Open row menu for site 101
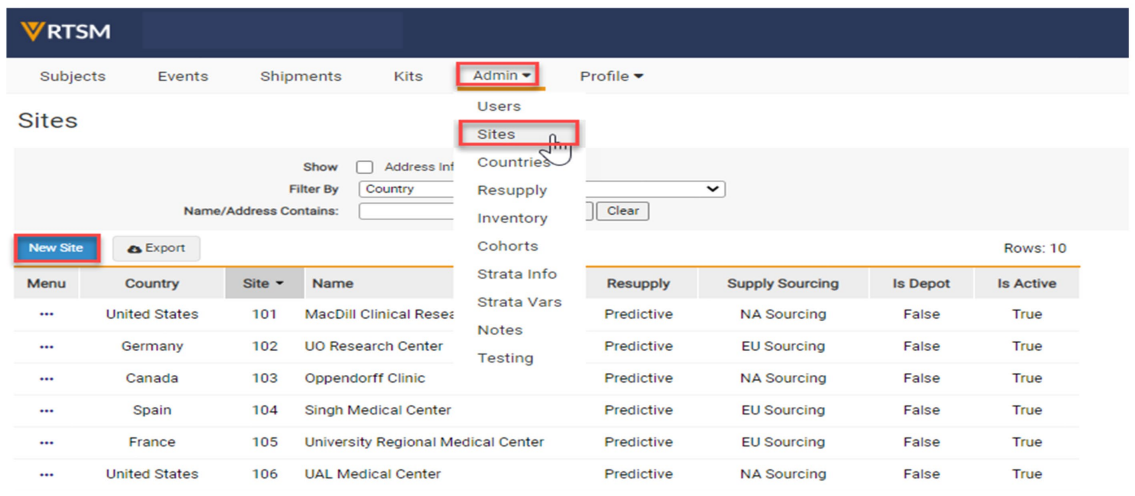 coord(46,314)
